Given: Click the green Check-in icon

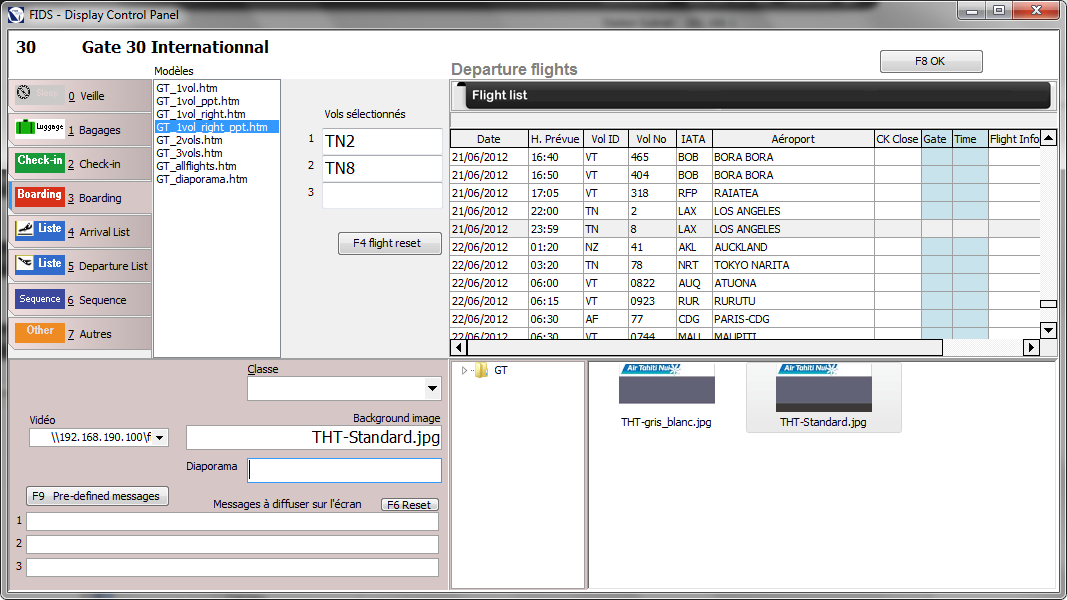Looking at the screenshot, I should [x=40, y=162].
